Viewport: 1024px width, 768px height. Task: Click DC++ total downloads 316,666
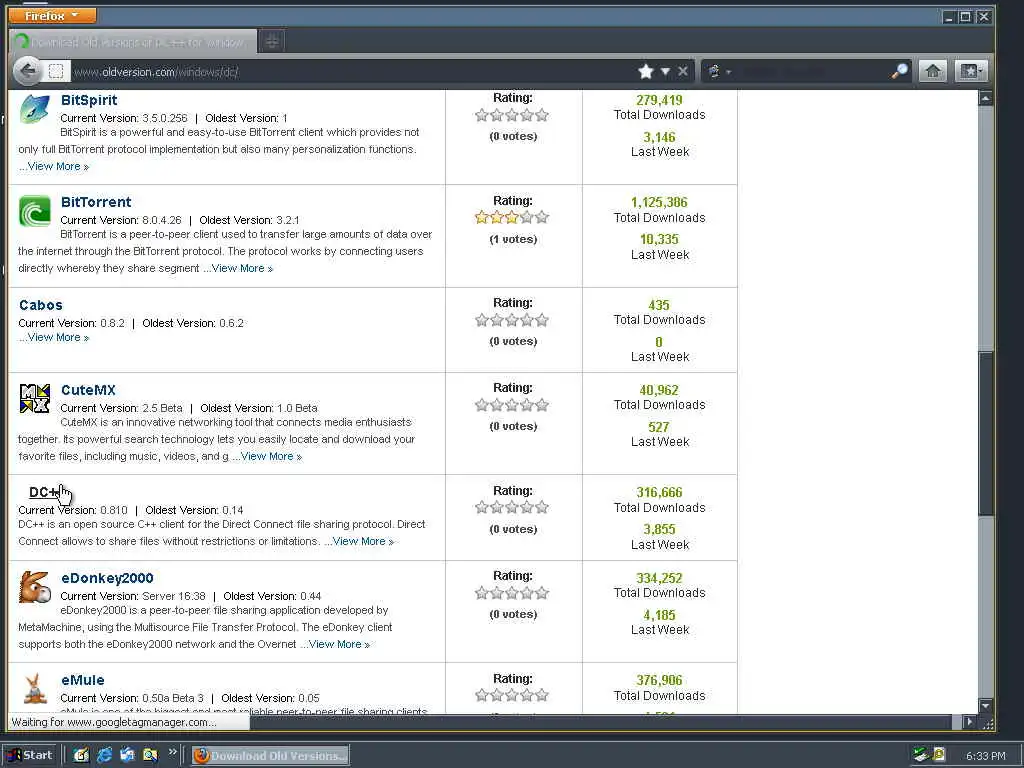[659, 492]
